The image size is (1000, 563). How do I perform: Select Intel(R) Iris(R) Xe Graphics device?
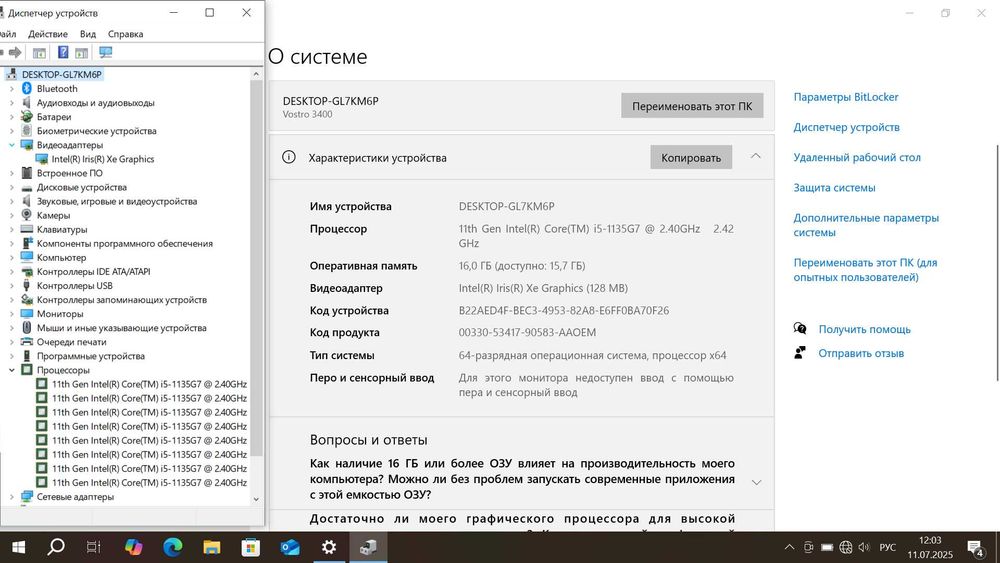[103, 159]
